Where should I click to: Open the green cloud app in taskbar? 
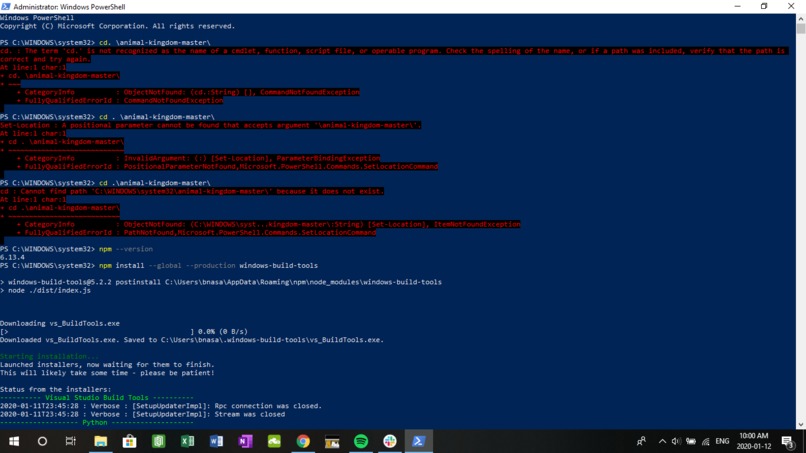(274, 441)
